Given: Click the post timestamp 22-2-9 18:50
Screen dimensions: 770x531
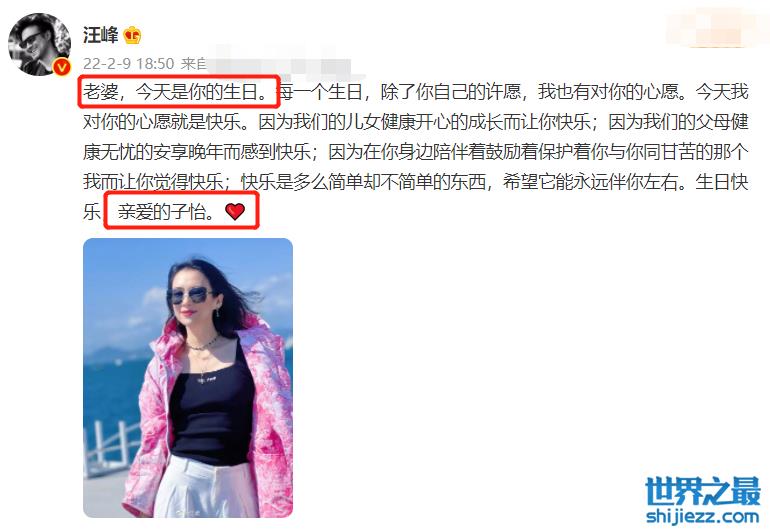Looking at the screenshot, I should [x=129, y=63].
